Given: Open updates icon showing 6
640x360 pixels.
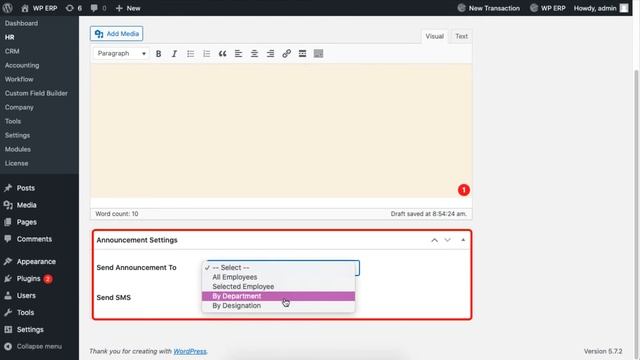Looking at the screenshot, I should click(x=73, y=8).
